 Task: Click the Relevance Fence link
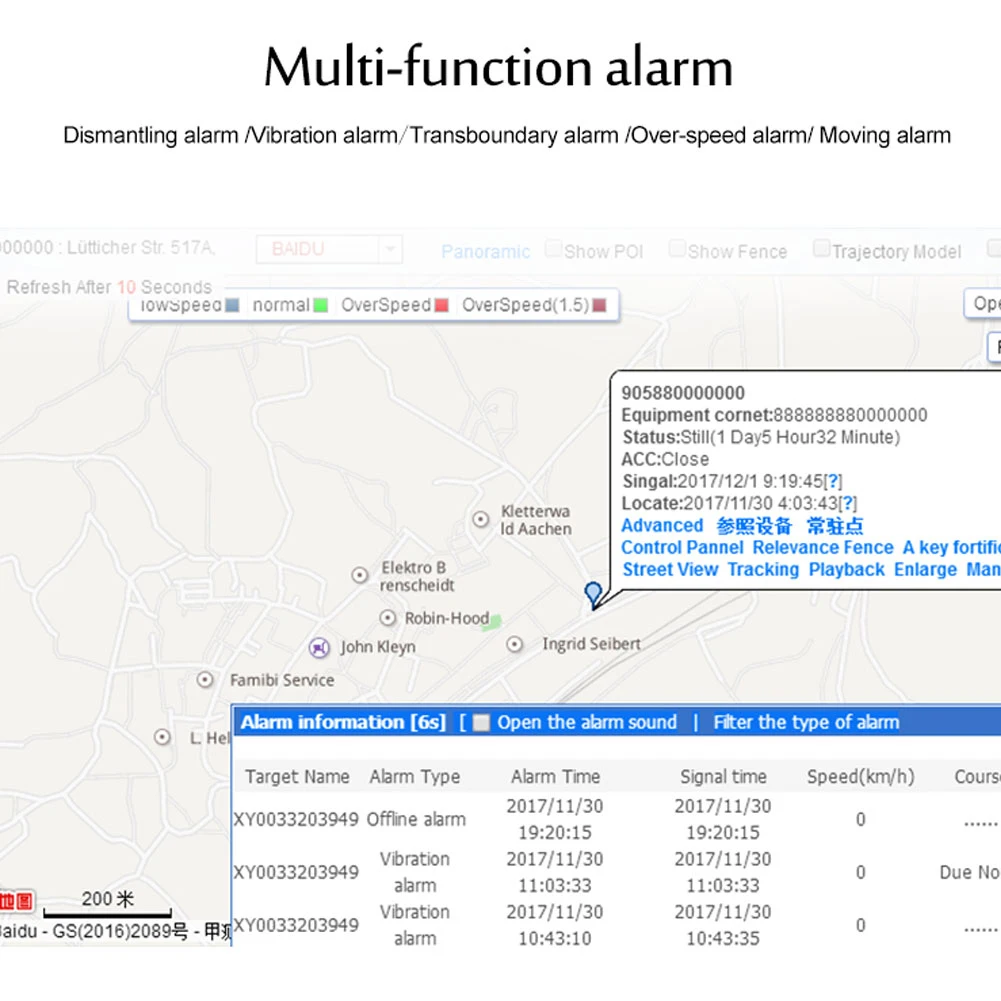click(x=823, y=547)
